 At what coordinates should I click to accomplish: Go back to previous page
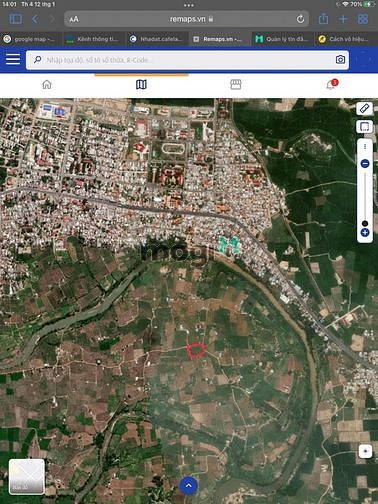tap(35, 19)
